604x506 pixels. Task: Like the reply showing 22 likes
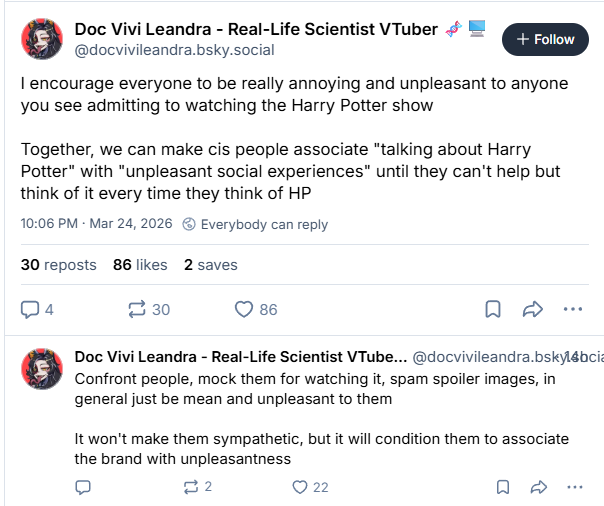(299, 487)
